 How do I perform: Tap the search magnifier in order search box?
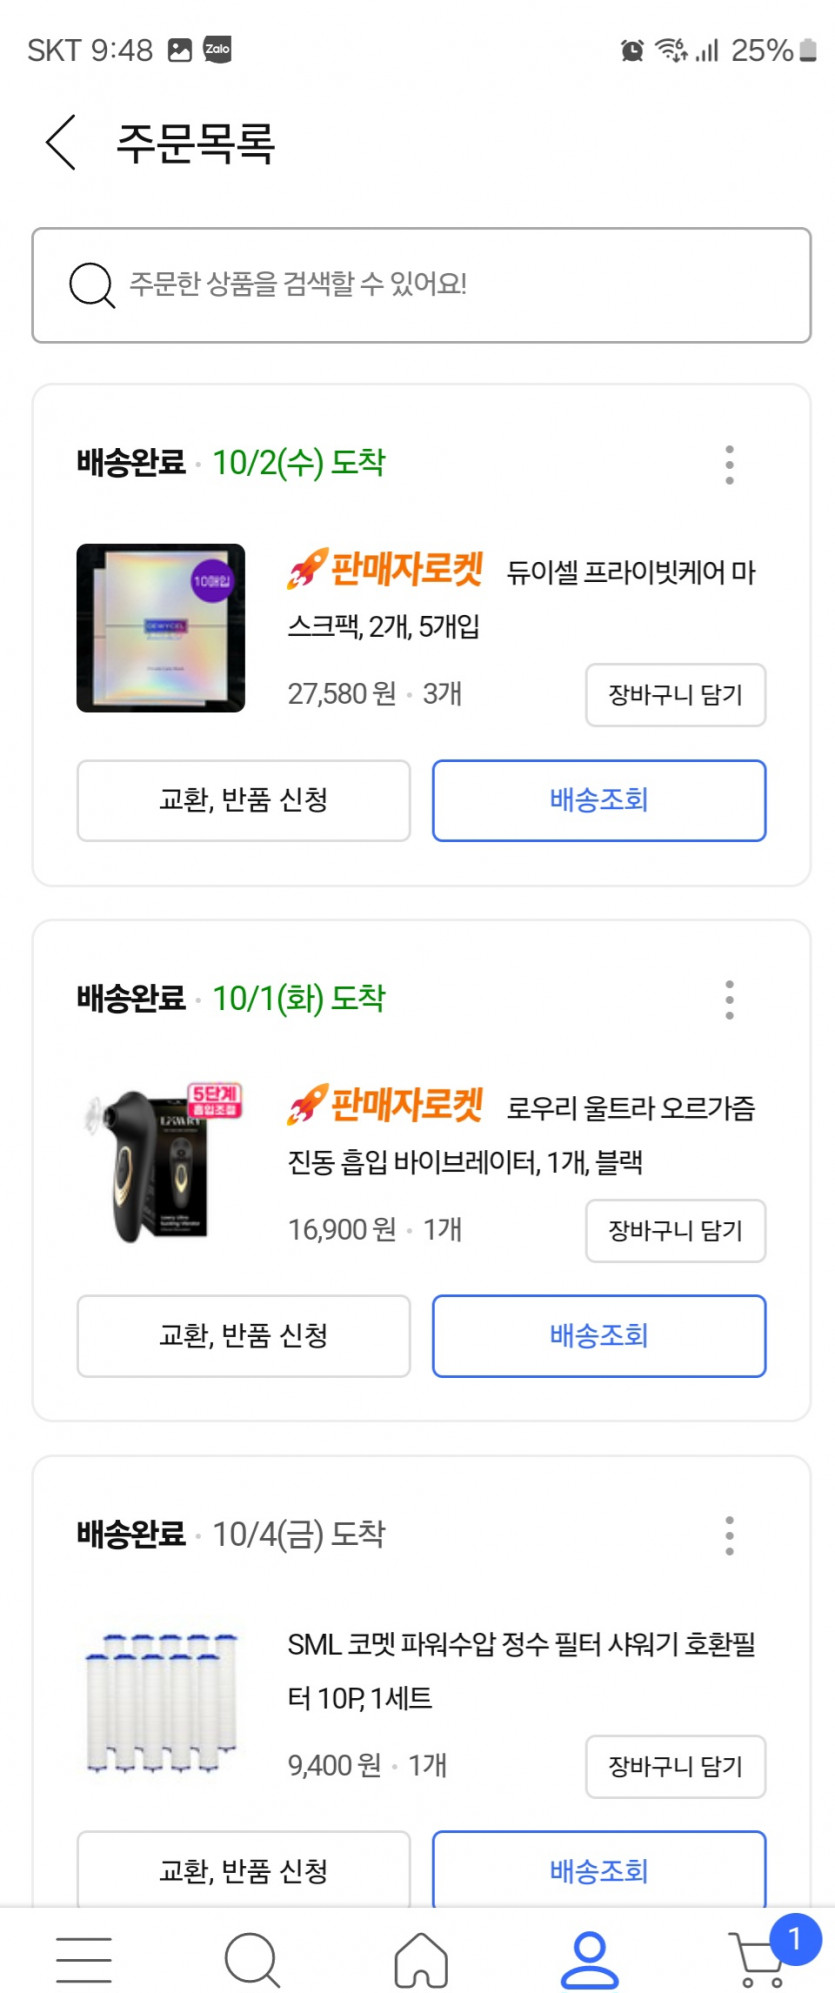click(x=91, y=285)
